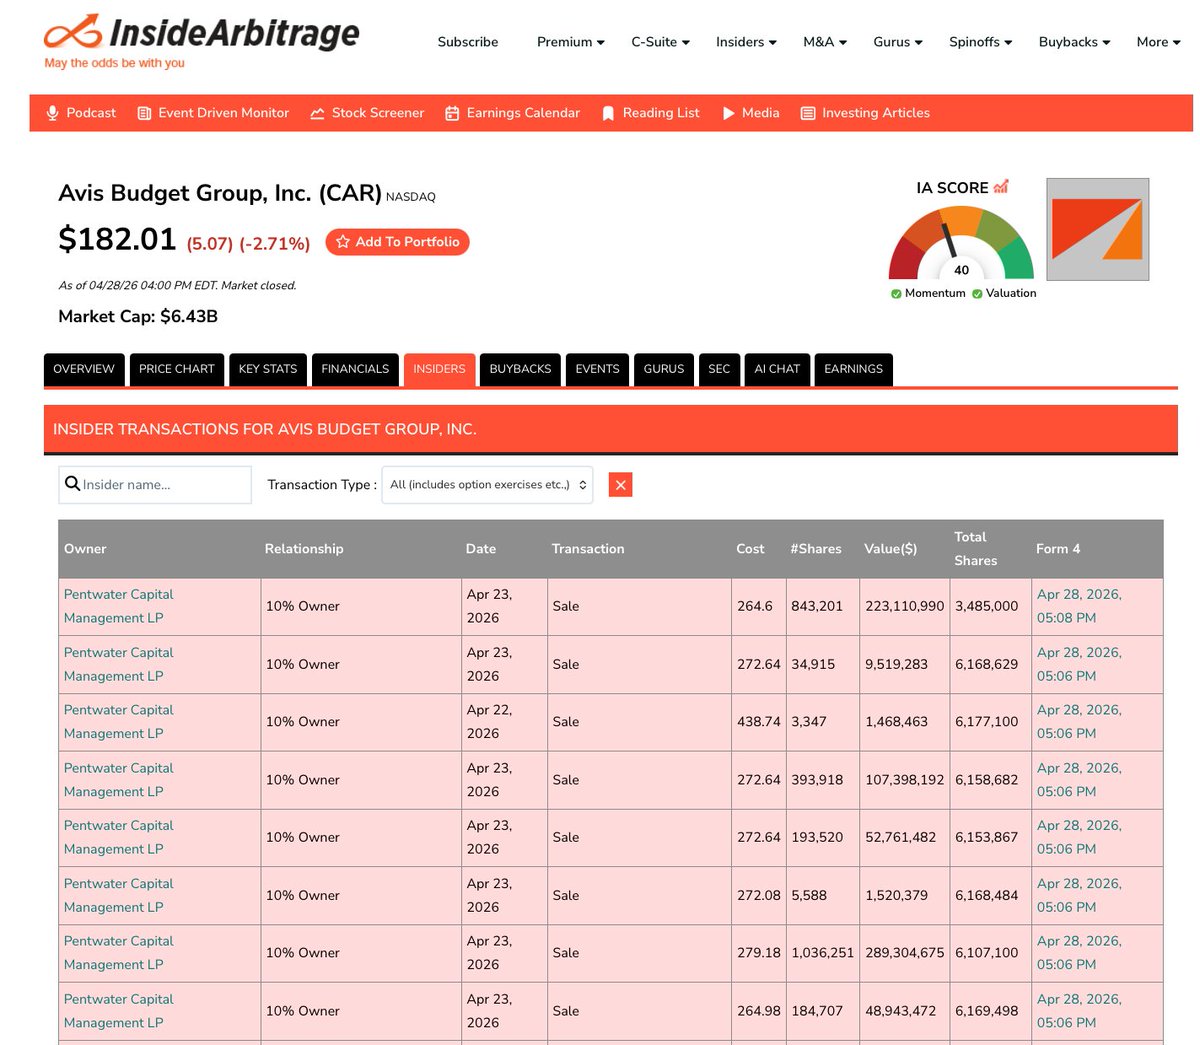Viewport: 1200px width, 1045px height.
Task: Expand the Spinoffs dropdown menu
Action: tap(981, 42)
